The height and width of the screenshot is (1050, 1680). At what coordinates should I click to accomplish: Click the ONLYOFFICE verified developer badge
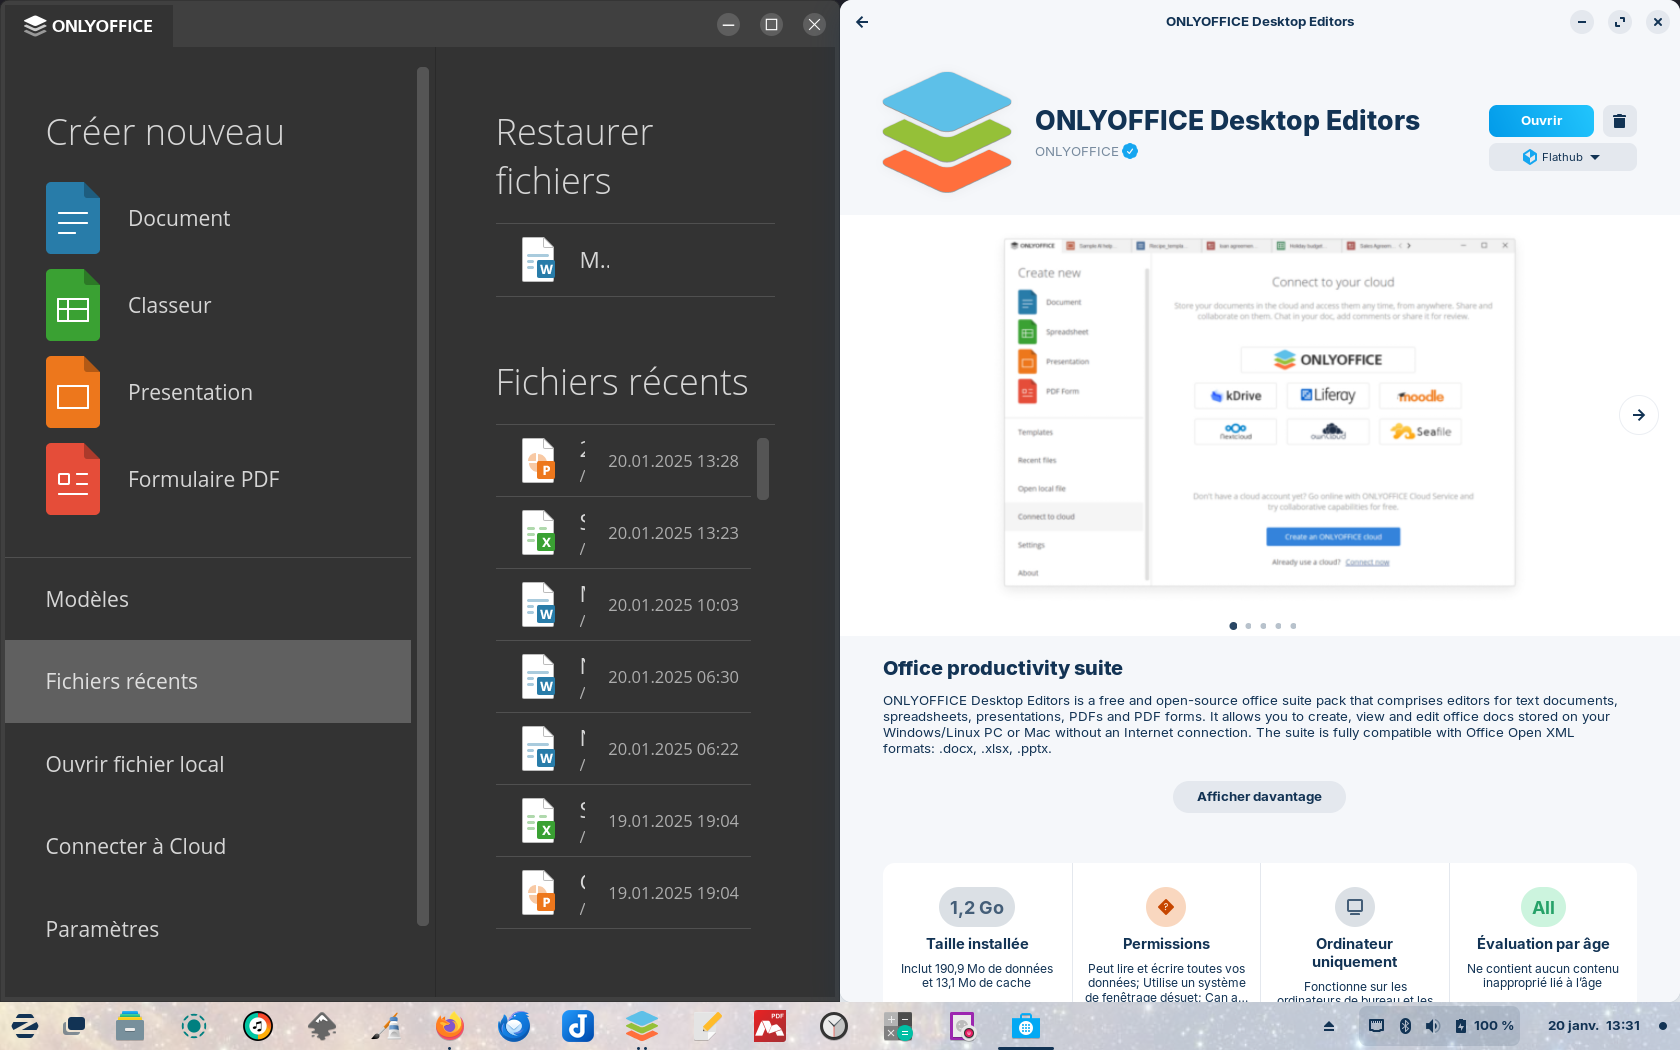click(1130, 151)
